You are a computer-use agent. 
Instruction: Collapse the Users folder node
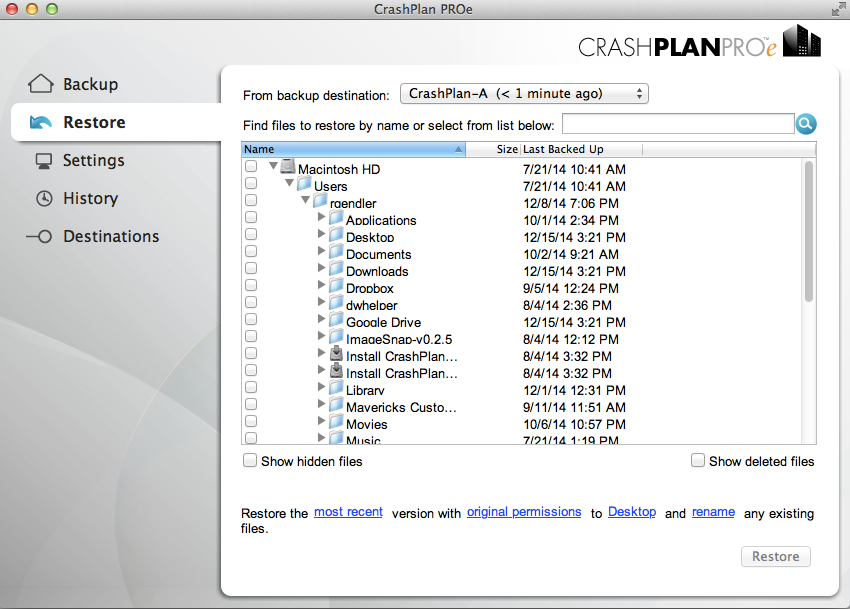pyautogui.click(x=289, y=183)
